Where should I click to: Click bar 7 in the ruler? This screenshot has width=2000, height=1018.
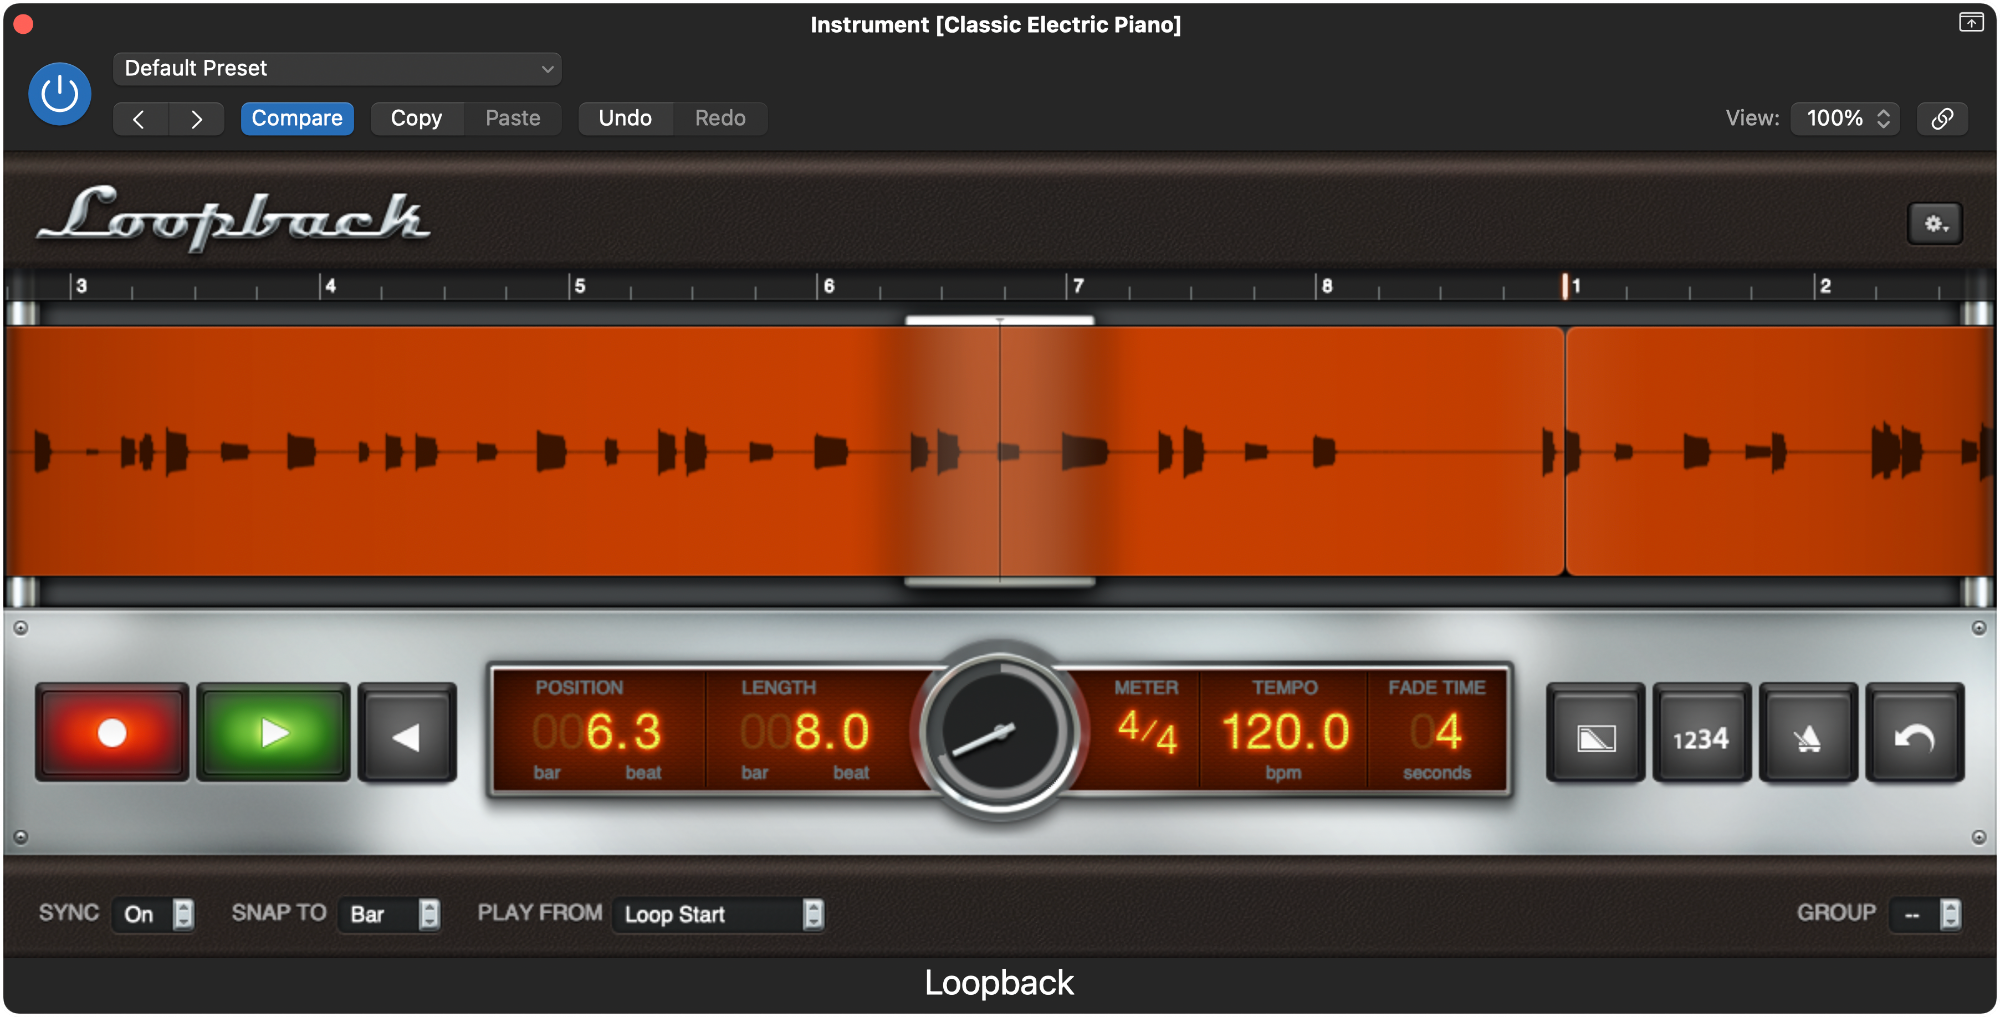coord(1077,286)
